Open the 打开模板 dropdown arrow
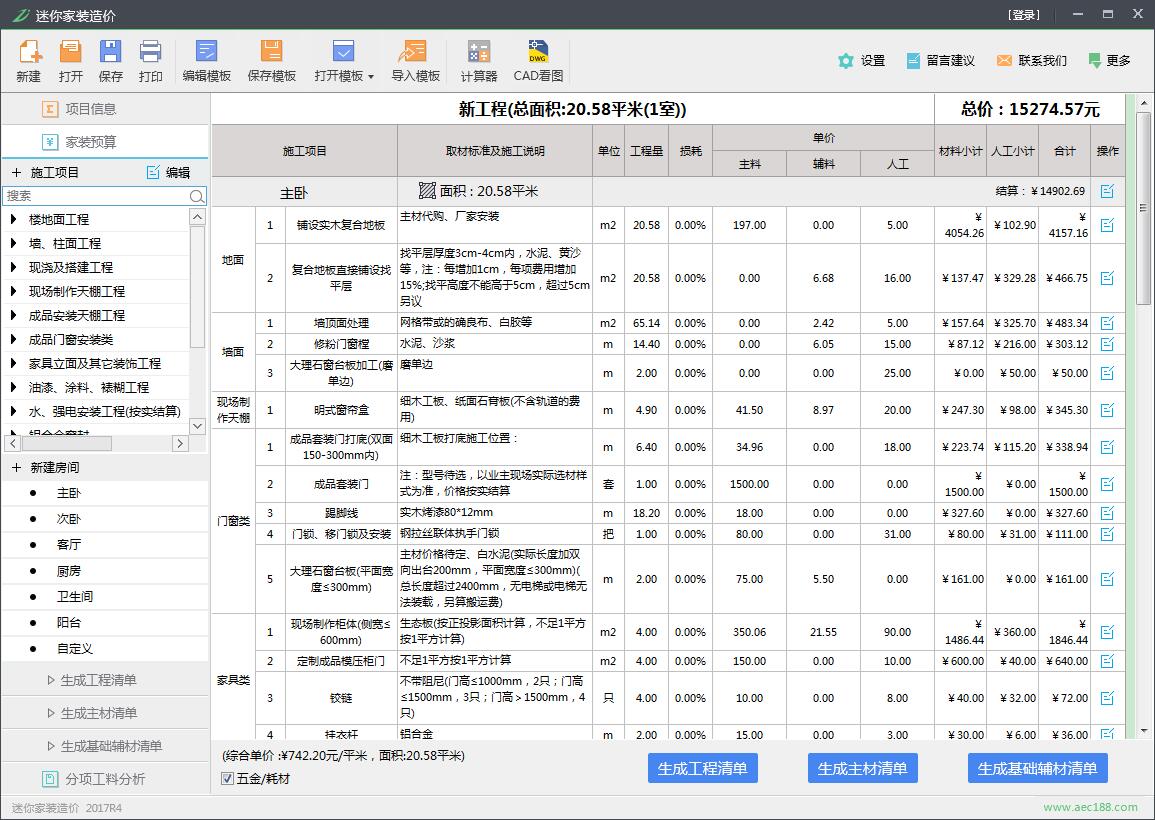This screenshot has height=820, width=1155. (x=371, y=77)
